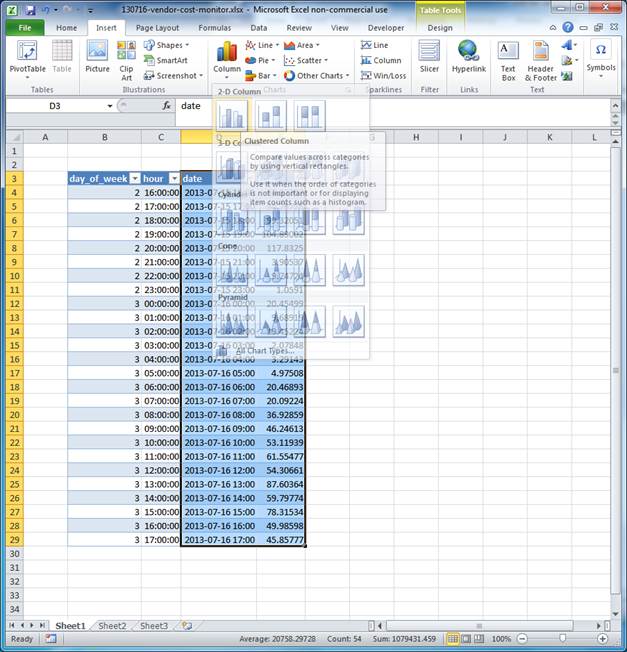Click the Slicer filter icon
The height and width of the screenshot is (652, 627).
(429, 56)
